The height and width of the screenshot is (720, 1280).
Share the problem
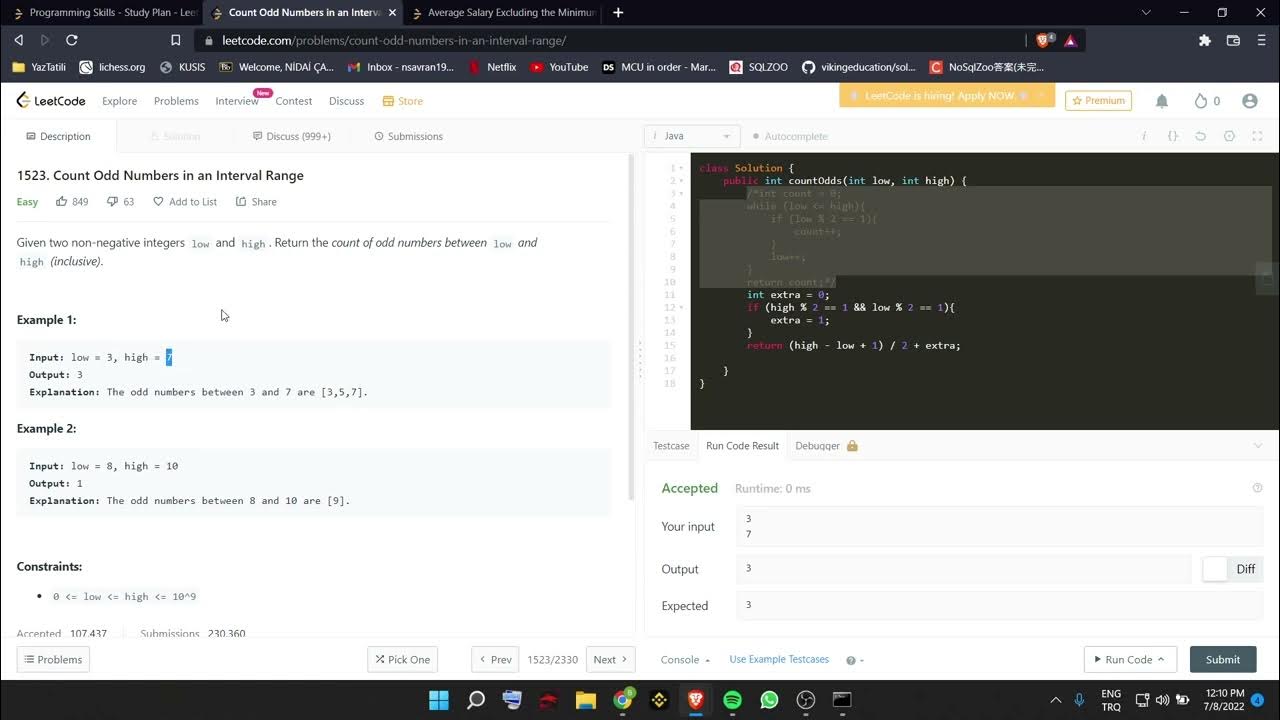point(256,202)
